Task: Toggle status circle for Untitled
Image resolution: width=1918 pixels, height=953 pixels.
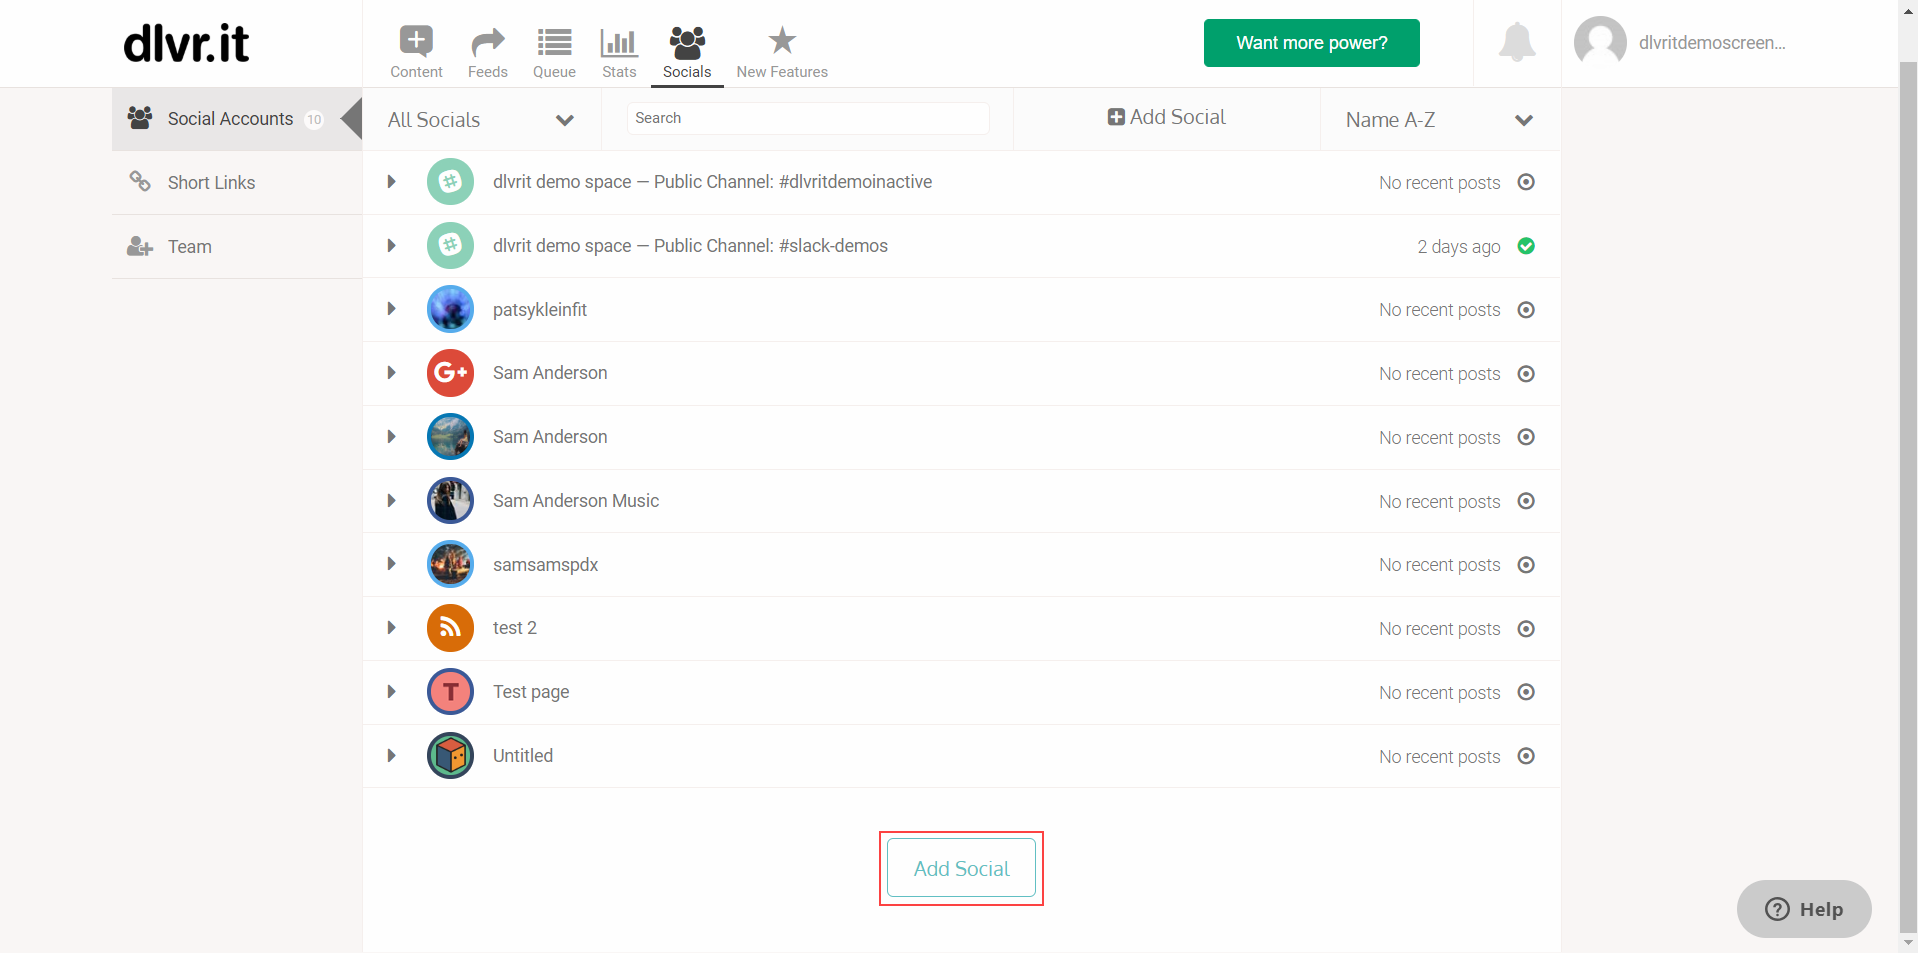Action: coord(1526,756)
